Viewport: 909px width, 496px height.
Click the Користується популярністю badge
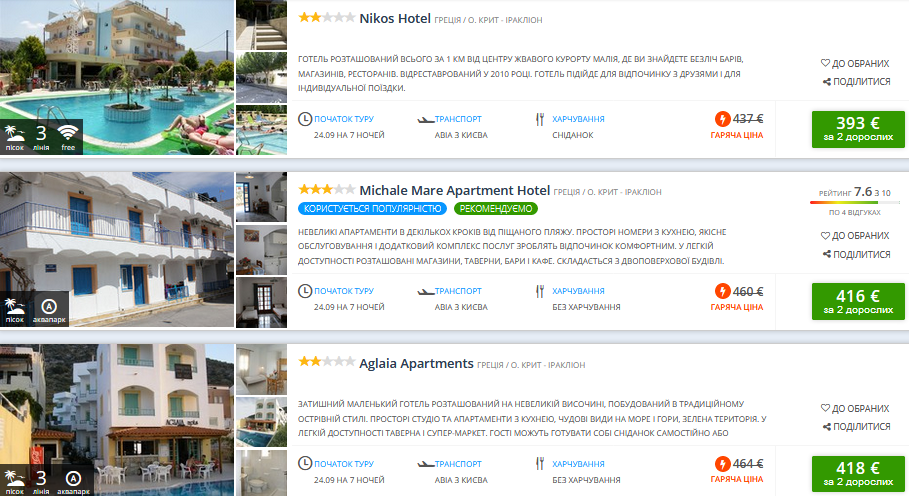point(373,209)
